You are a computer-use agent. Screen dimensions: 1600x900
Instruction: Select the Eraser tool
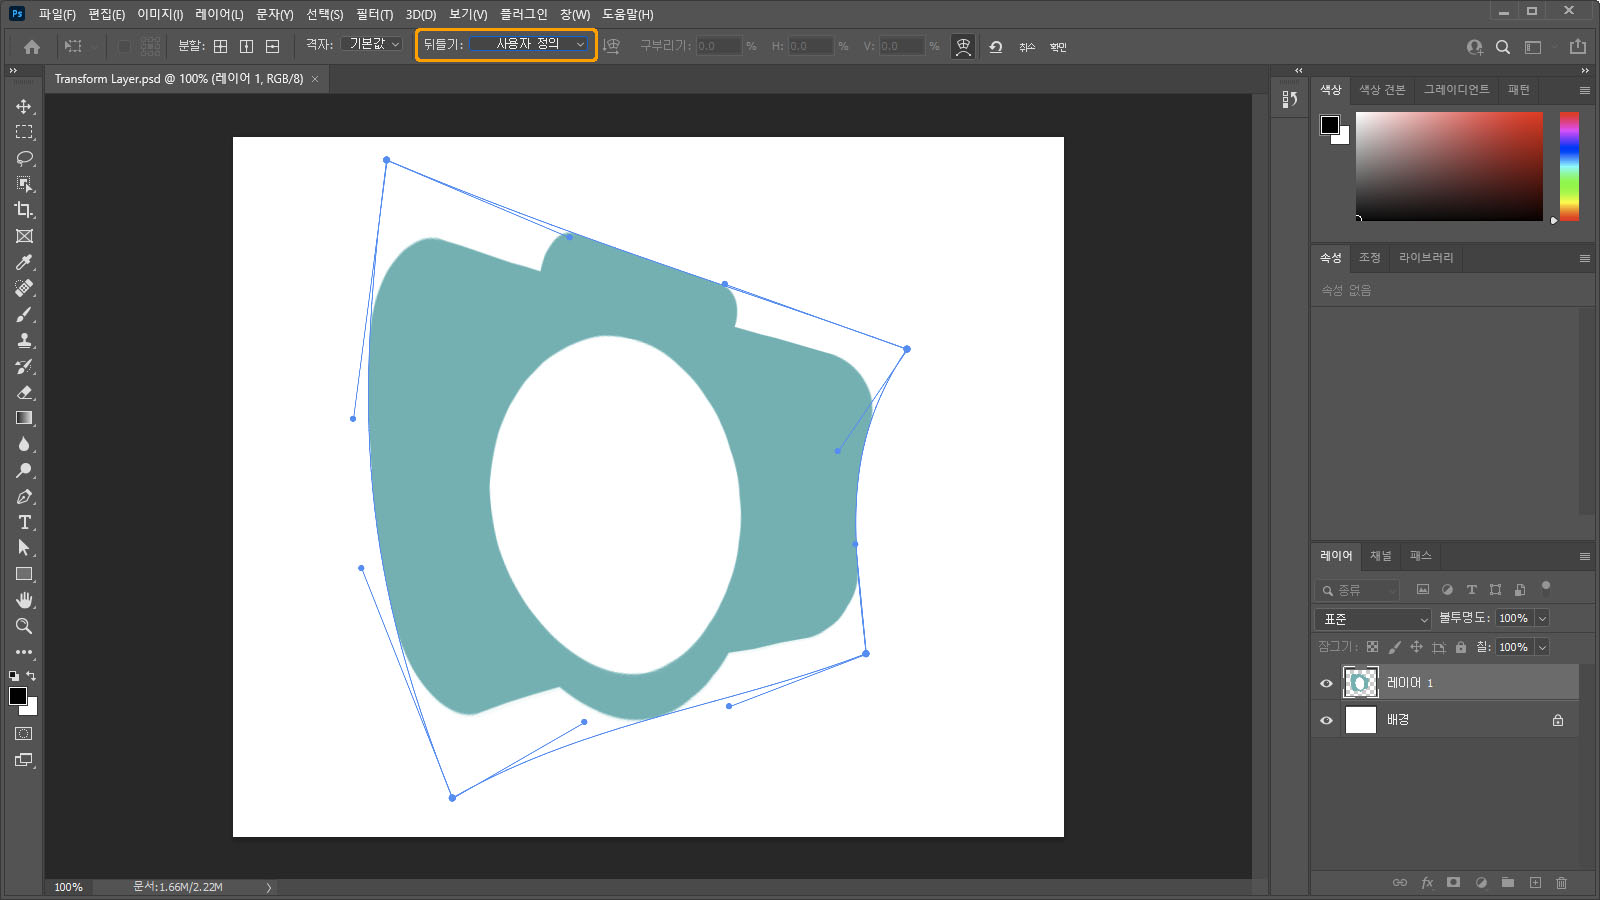tap(24, 392)
